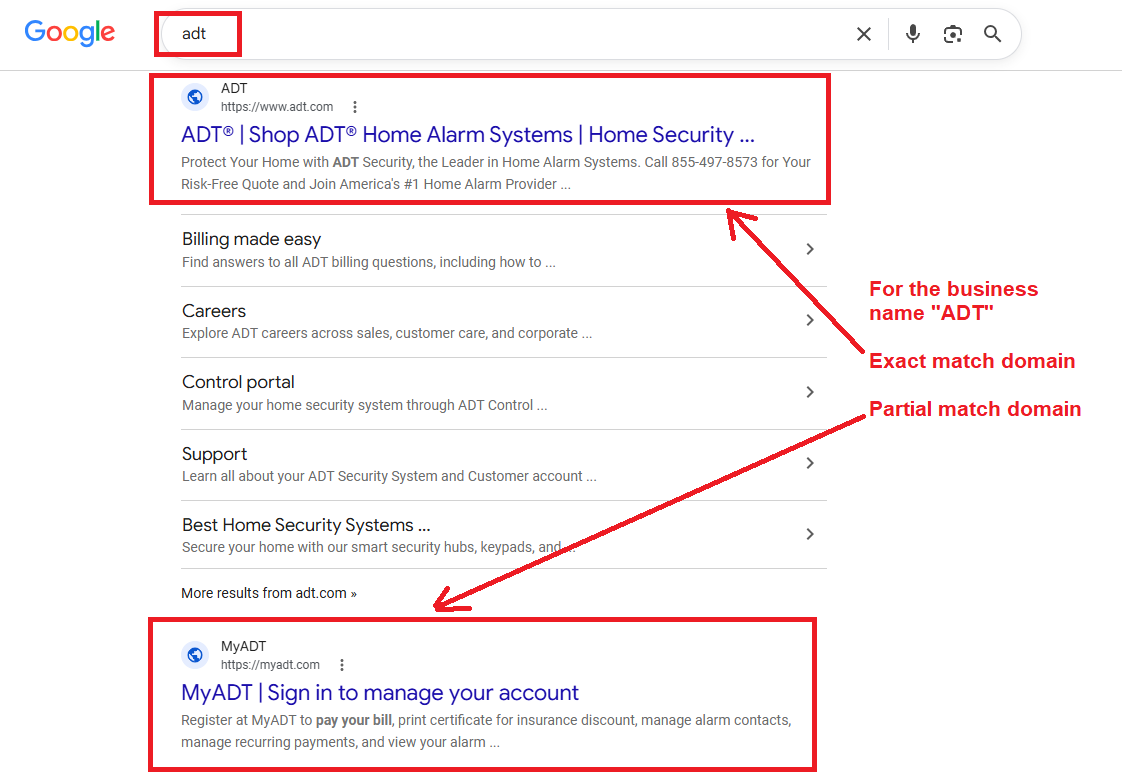Open the Billing made easy sitelink
The width and height of the screenshot is (1122, 781).
pyautogui.click(x=251, y=239)
